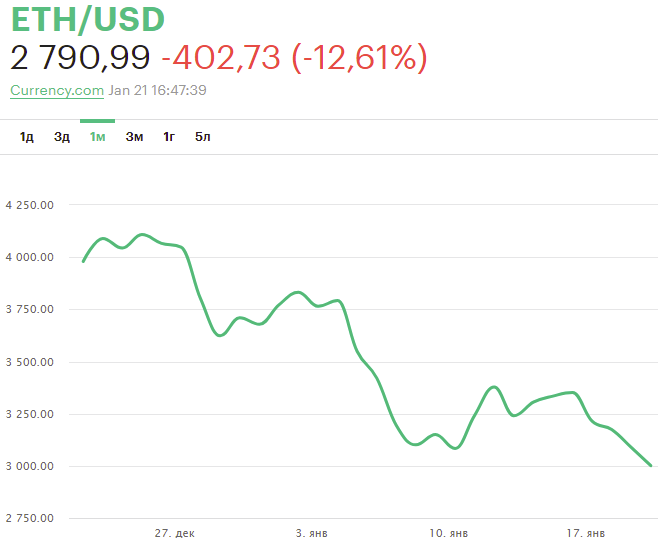The image size is (658, 549).
Task: Show the 3м price history
Action: click(x=134, y=137)
